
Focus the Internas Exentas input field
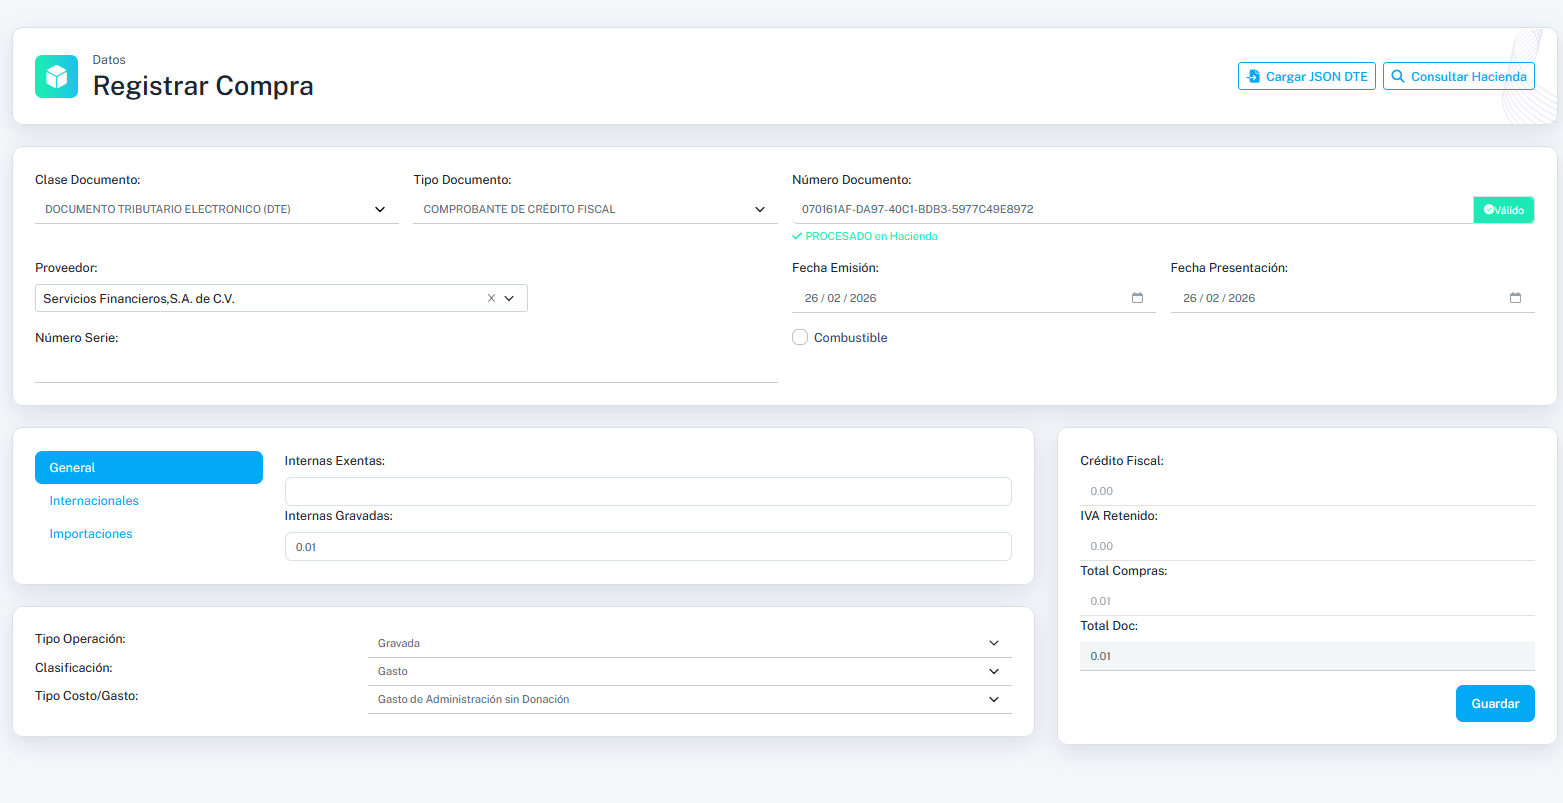tap(647, 492)
